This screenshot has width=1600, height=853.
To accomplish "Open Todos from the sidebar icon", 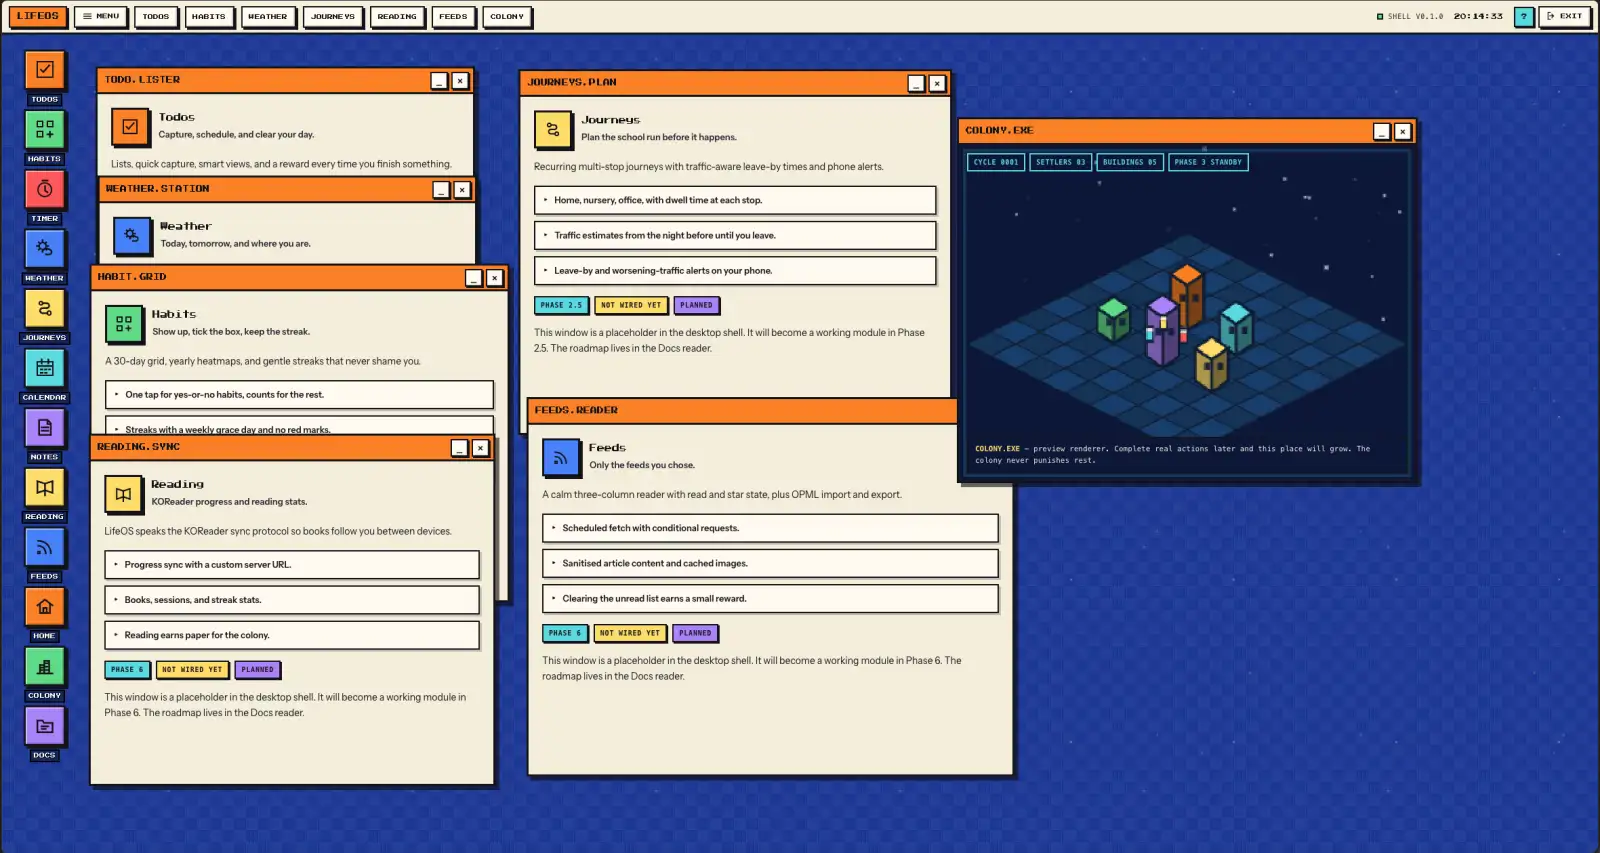I will [x=45, y=70].
